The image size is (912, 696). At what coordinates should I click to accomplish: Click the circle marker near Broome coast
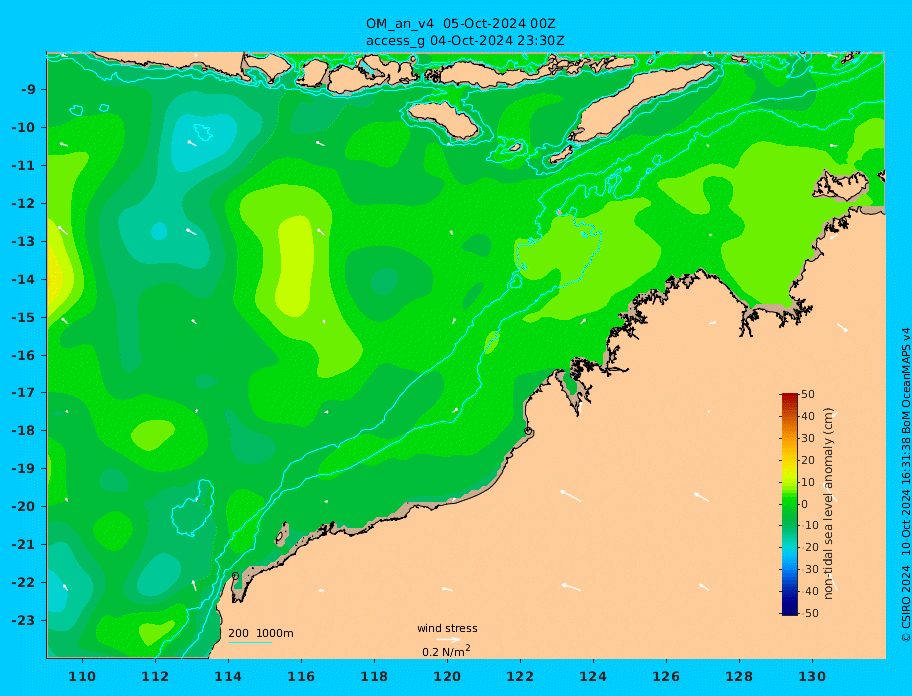pyautogui.click(x=528, y=431)
